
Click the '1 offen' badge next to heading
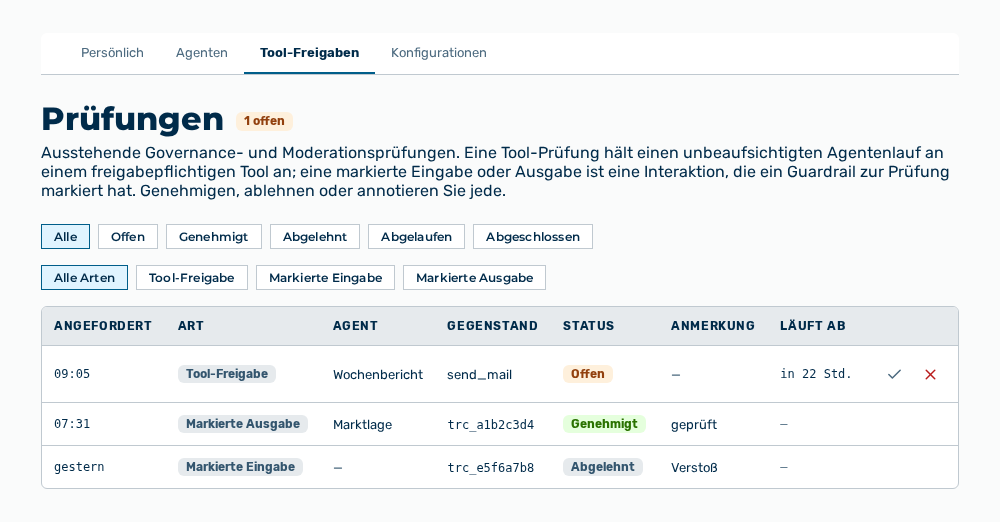click(264, 121)
